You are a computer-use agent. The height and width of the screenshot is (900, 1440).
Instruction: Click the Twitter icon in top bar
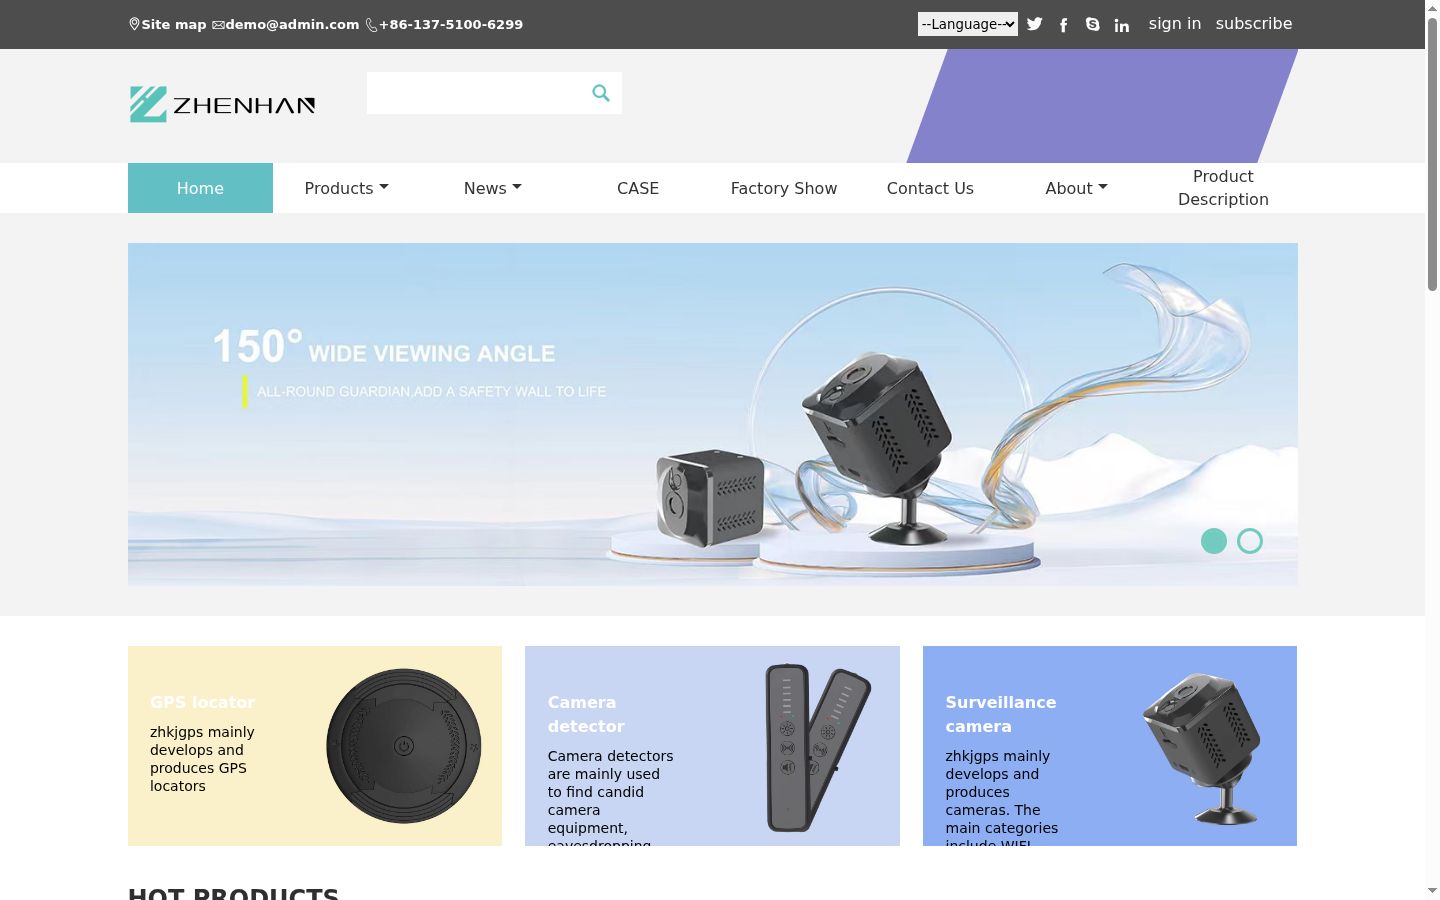[1034, 24]
